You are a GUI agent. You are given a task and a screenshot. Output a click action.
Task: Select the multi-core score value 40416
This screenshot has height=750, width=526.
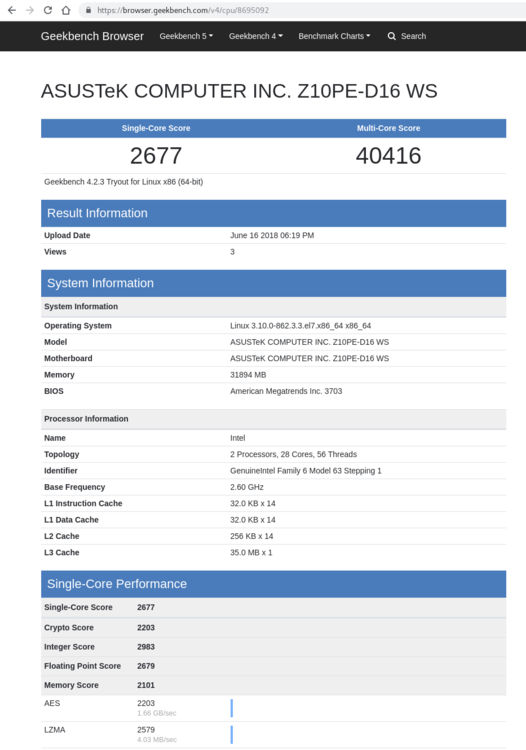pyautogui.click(x=388, y=155)
